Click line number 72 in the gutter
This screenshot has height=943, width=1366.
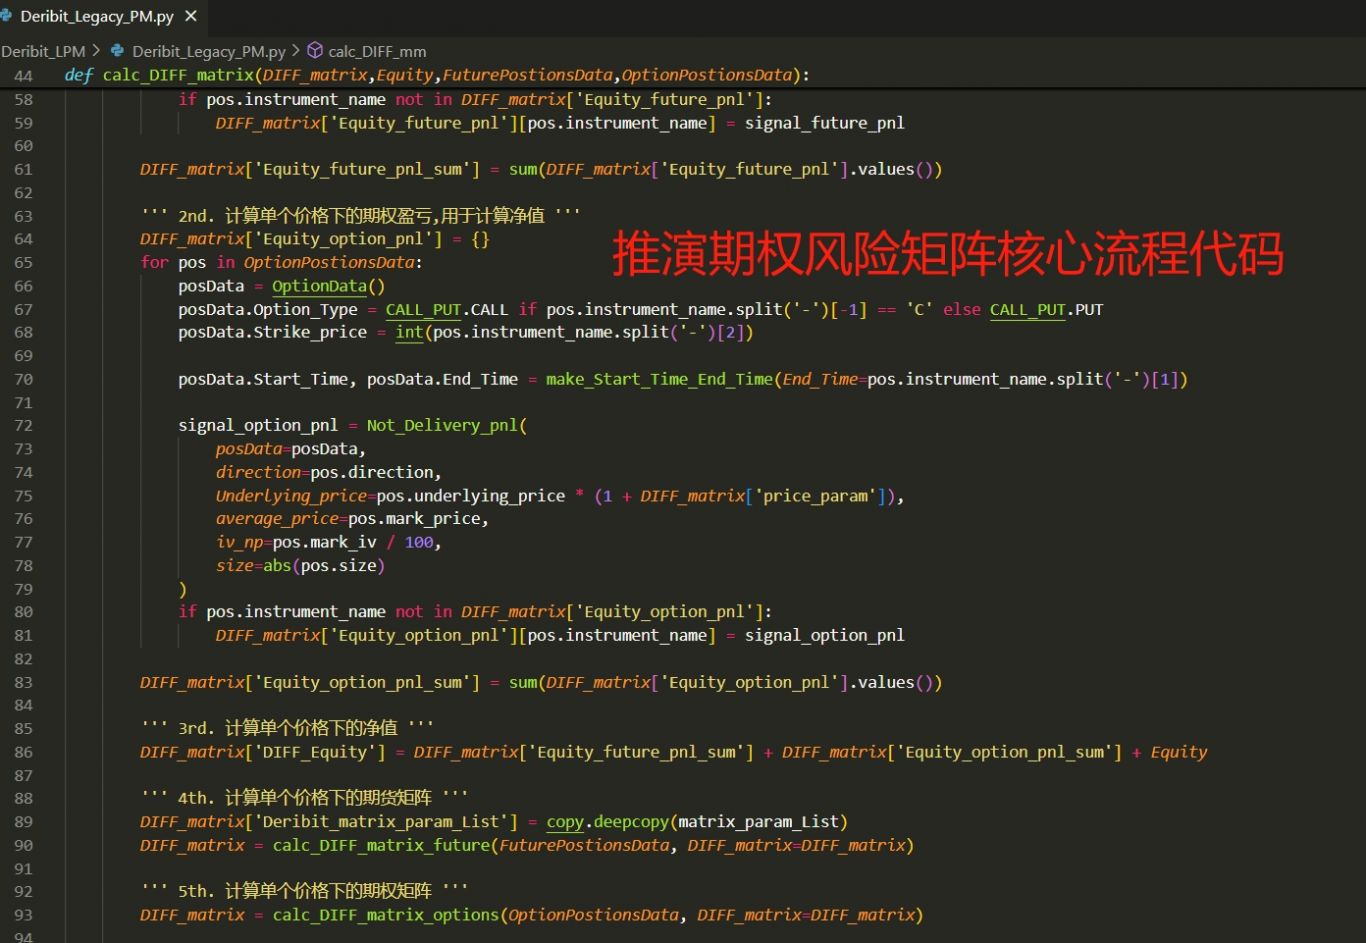[x=23, y=425]
